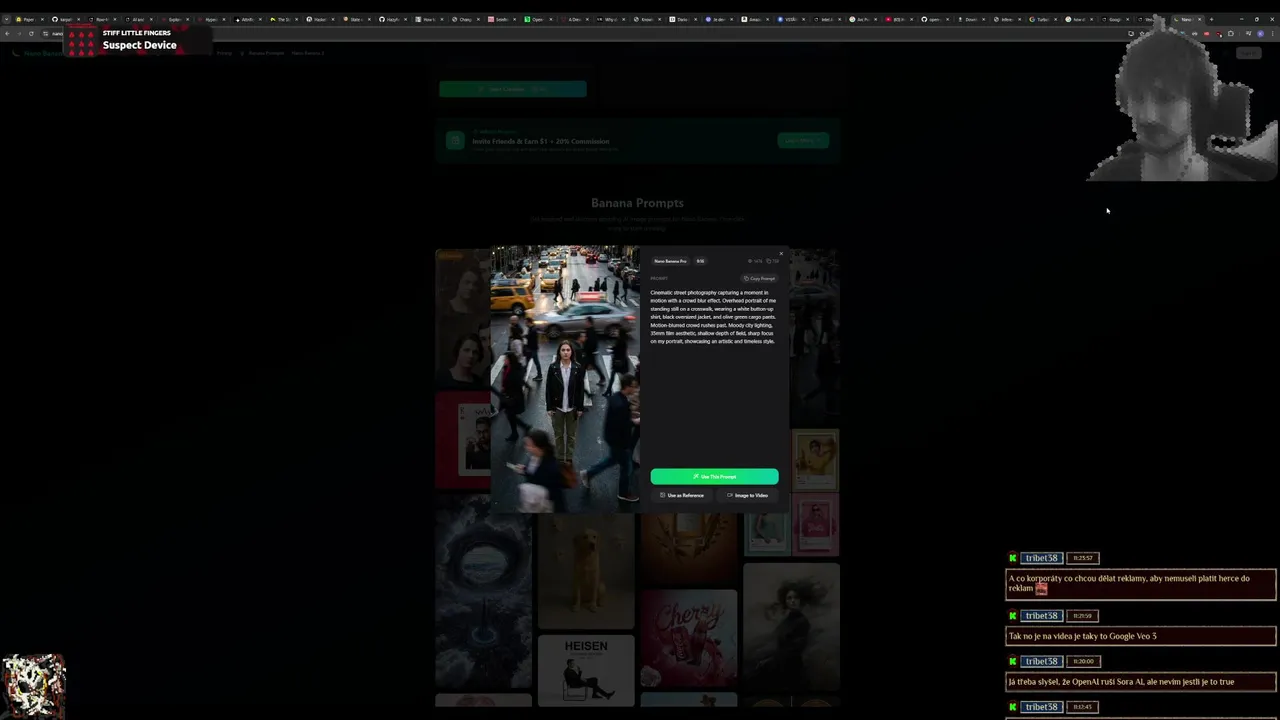Reload the page with browser refresh icon

[31, 33]
